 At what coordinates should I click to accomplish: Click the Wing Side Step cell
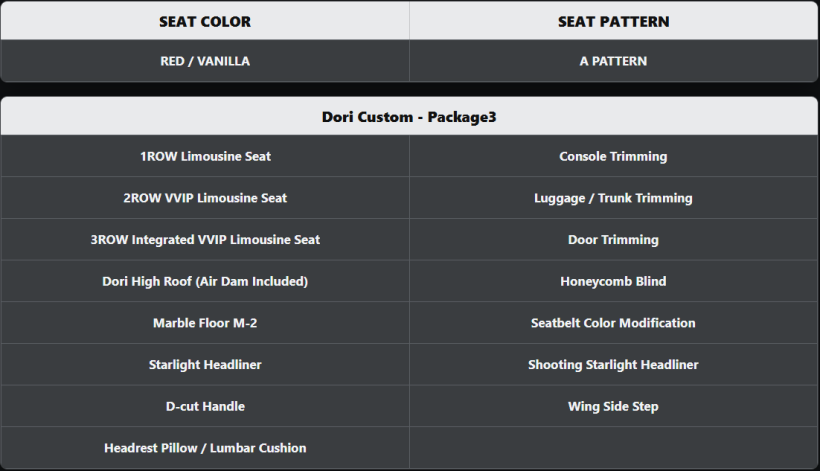613,406
